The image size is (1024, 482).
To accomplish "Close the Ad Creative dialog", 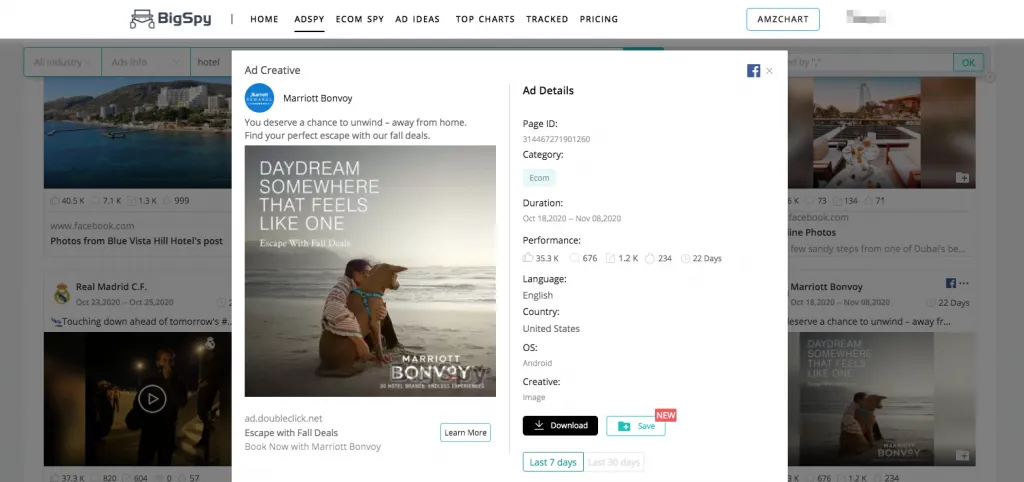I will (769, 71).
